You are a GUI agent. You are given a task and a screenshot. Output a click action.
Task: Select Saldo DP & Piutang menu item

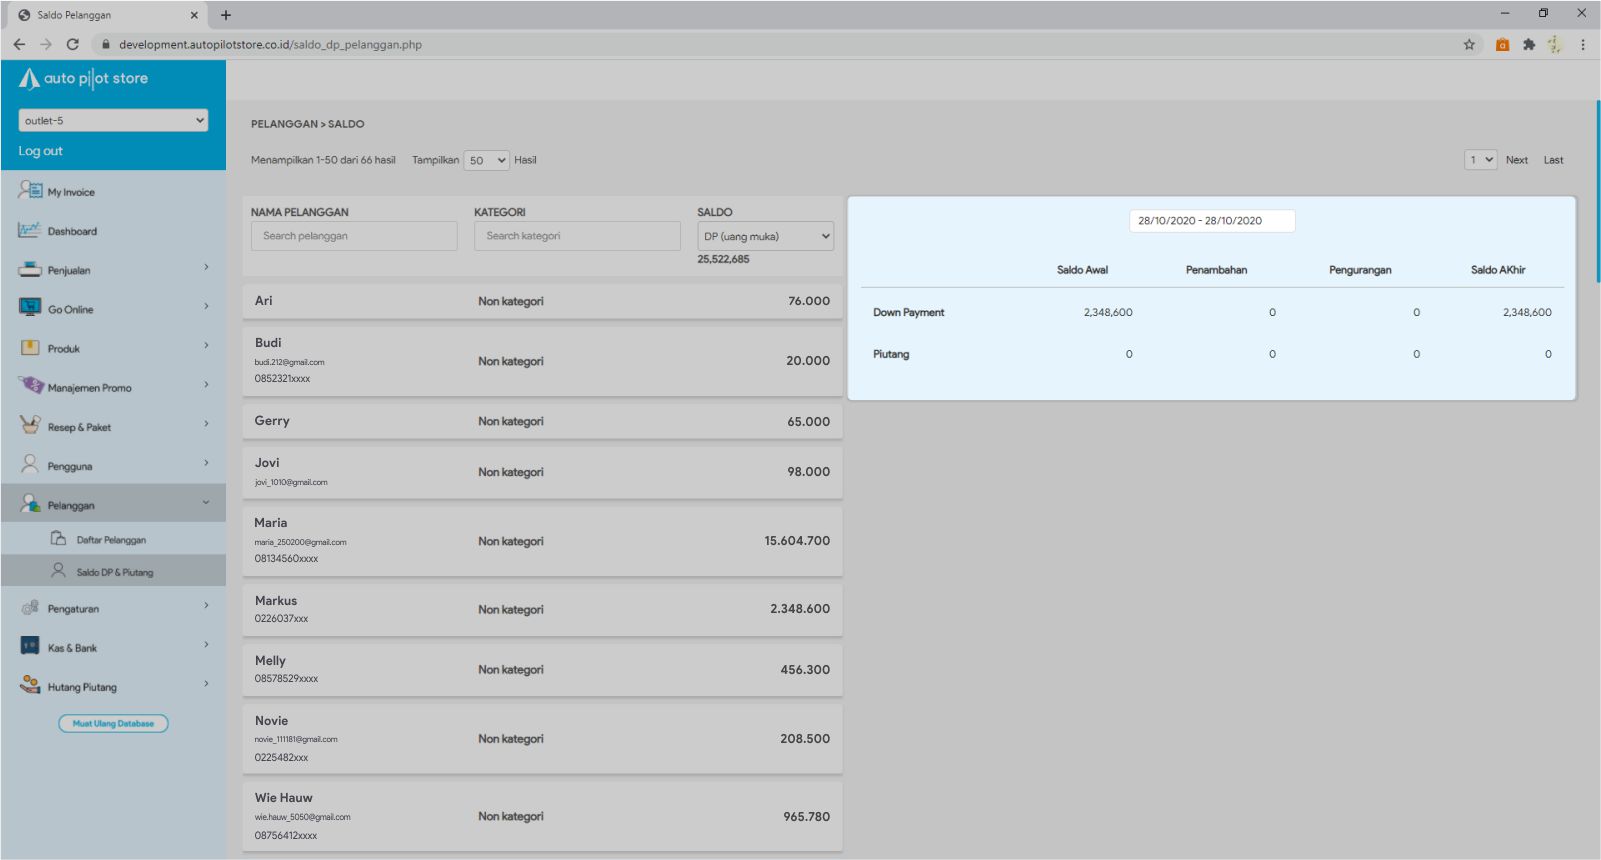[114, 572]
